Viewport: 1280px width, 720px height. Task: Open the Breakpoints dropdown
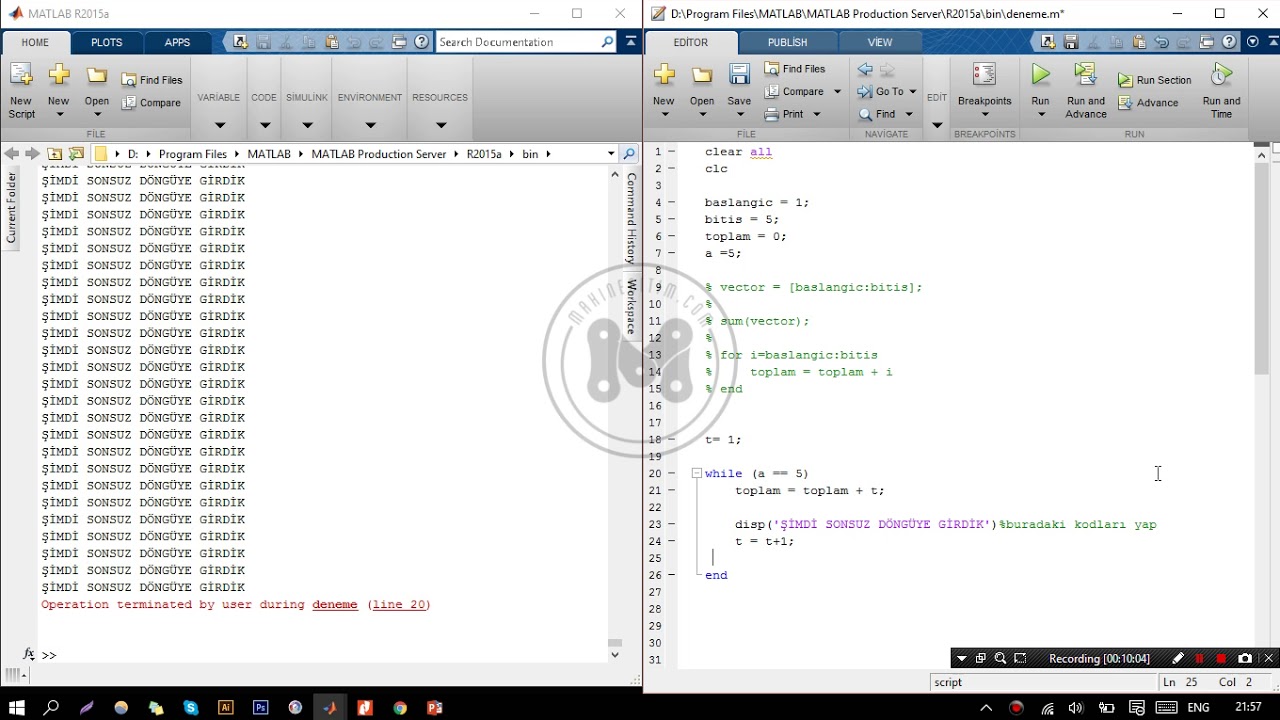click(x=984, y=114)
